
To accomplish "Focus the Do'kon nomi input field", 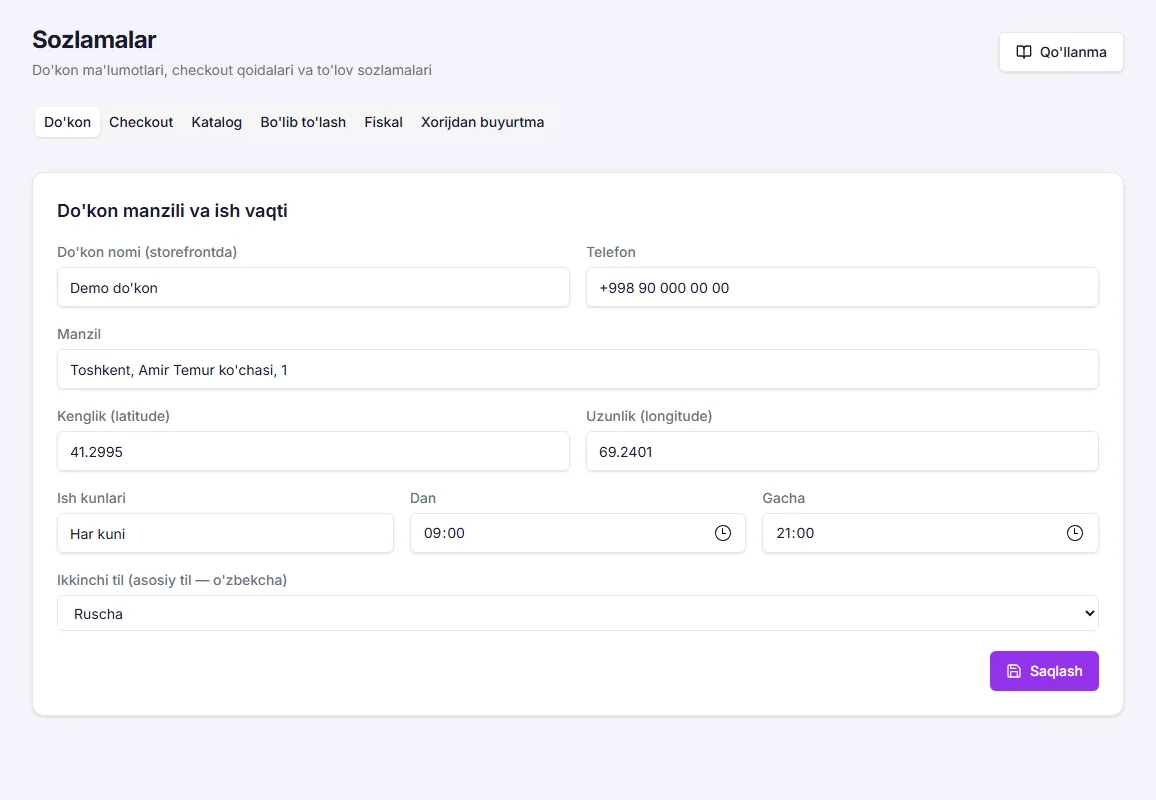I will (x=313, y=288).
